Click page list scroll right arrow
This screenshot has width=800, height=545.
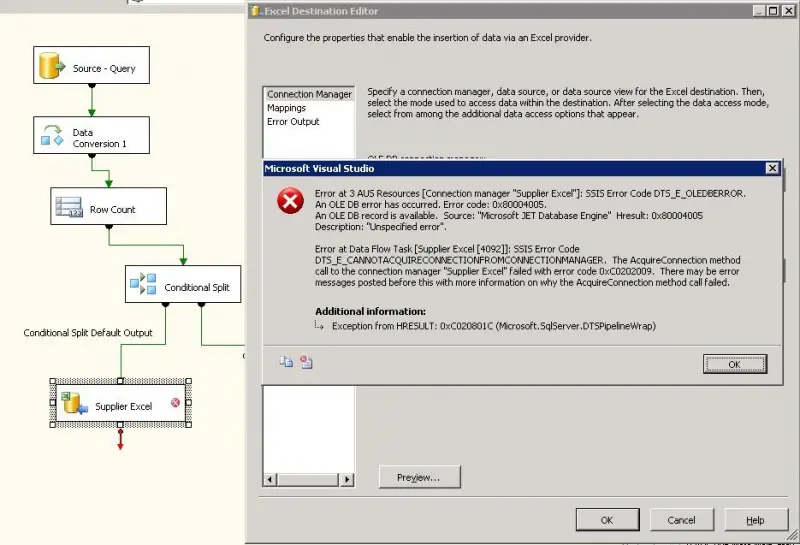[x=347, y=479]
